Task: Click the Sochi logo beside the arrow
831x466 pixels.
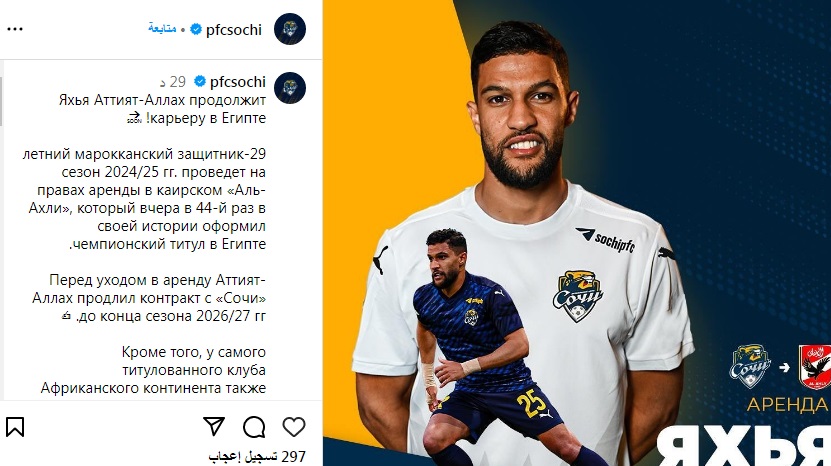Action: [x=749, y=366]
